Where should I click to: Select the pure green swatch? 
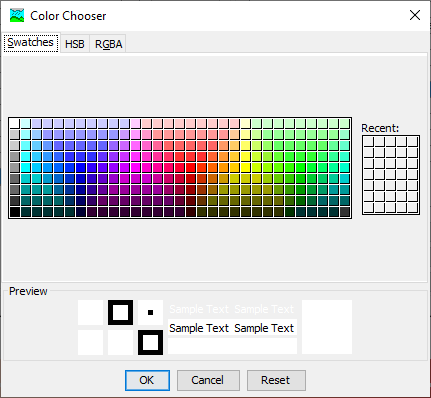[x=300, y=168]
